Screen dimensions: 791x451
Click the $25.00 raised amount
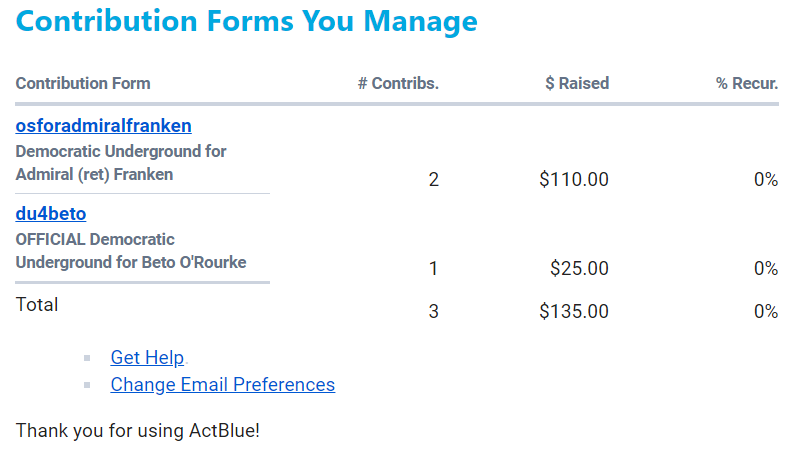pos(579,268)
